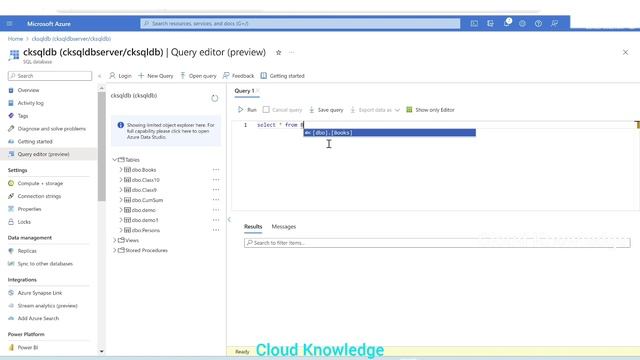Go to Home breadcrumb link
The width and height of the screenshot is (640, 360).
[x=16, y=39]
